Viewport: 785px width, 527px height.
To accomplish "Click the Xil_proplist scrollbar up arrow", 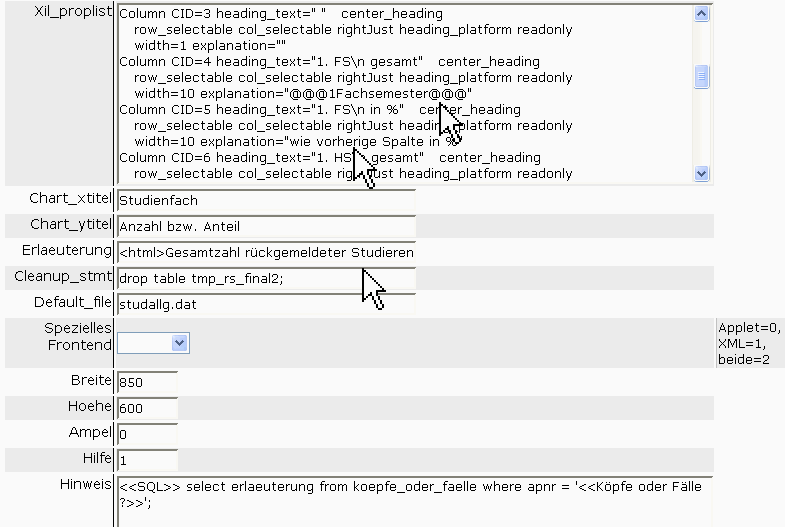I will pyautogui.click(x=701, y=14).
